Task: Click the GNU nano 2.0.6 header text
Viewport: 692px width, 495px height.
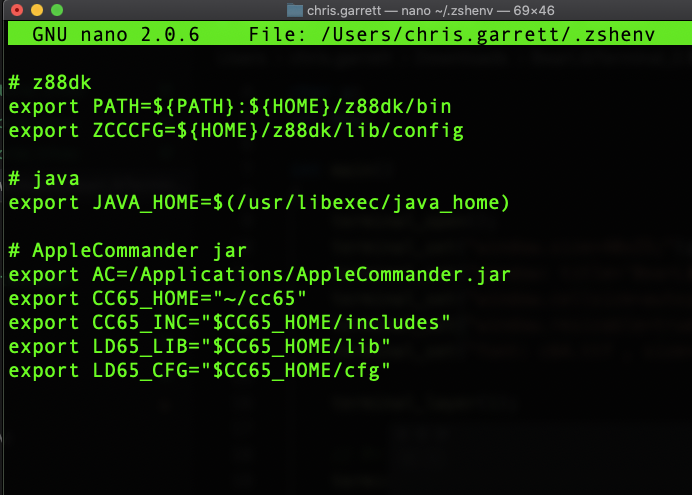Action: point(116,34)
